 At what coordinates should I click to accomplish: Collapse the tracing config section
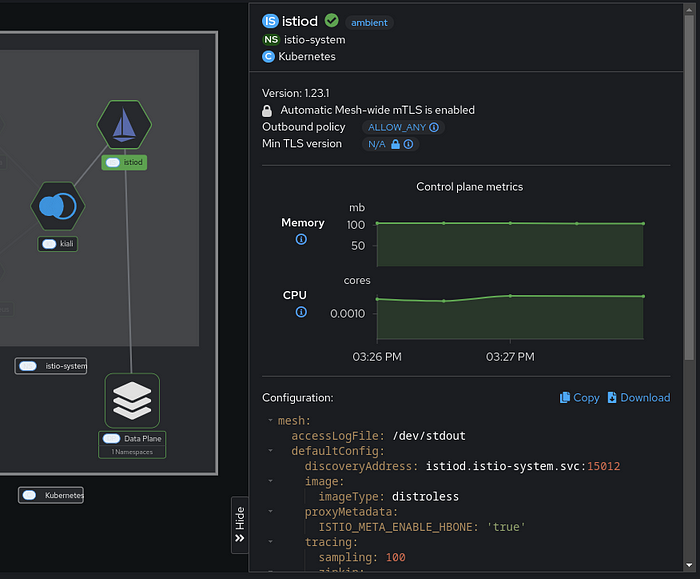pyautogui.click(x=271, y=542)
